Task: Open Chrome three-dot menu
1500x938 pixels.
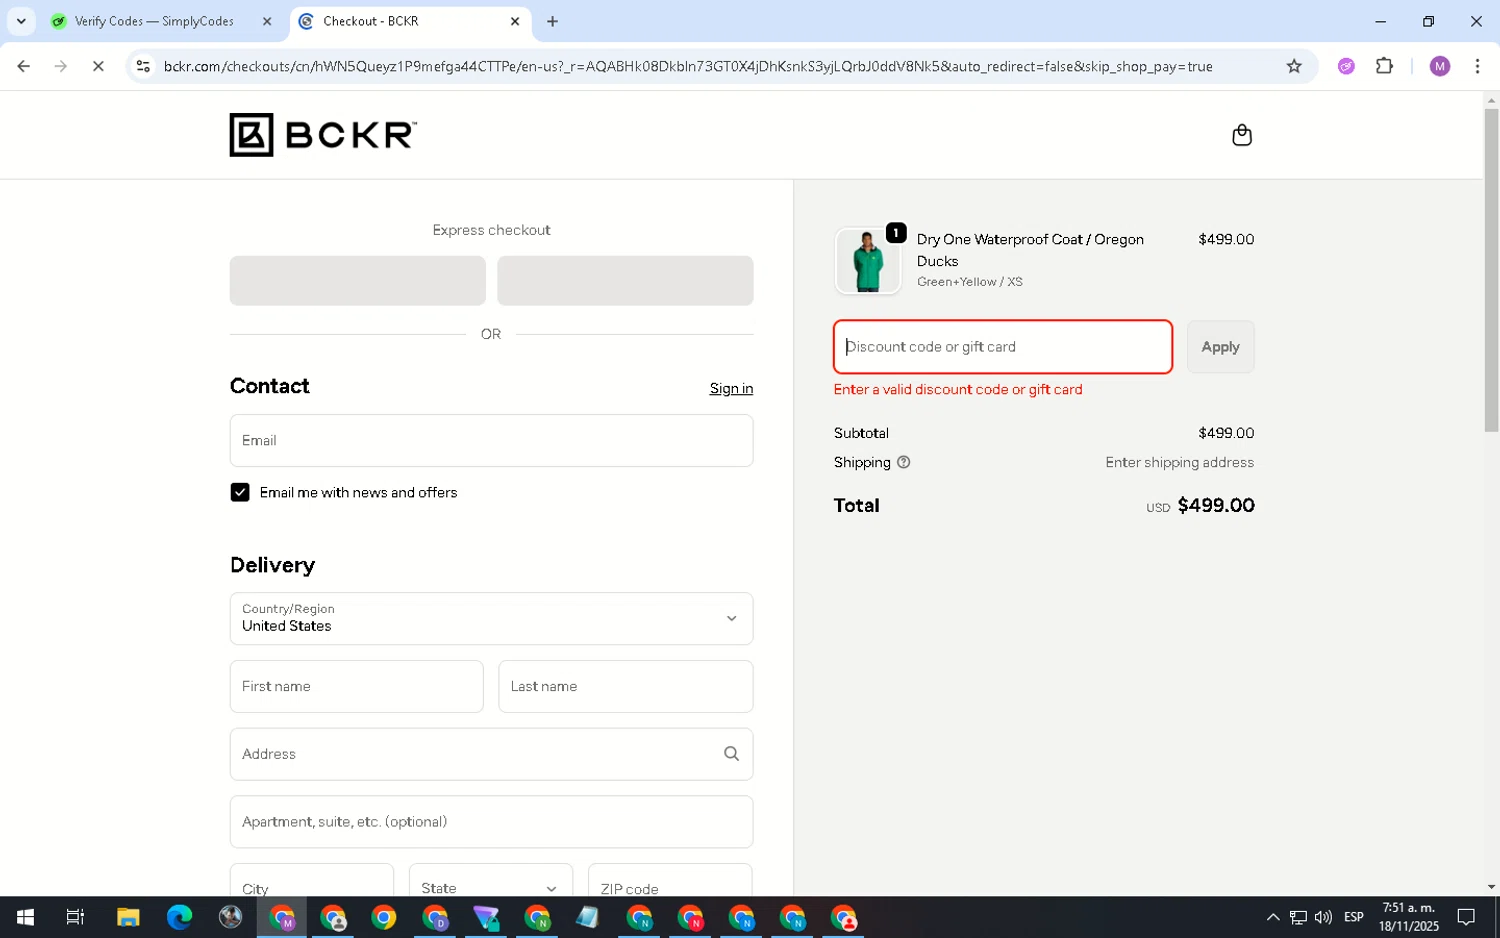Action: coord(1477,66)
